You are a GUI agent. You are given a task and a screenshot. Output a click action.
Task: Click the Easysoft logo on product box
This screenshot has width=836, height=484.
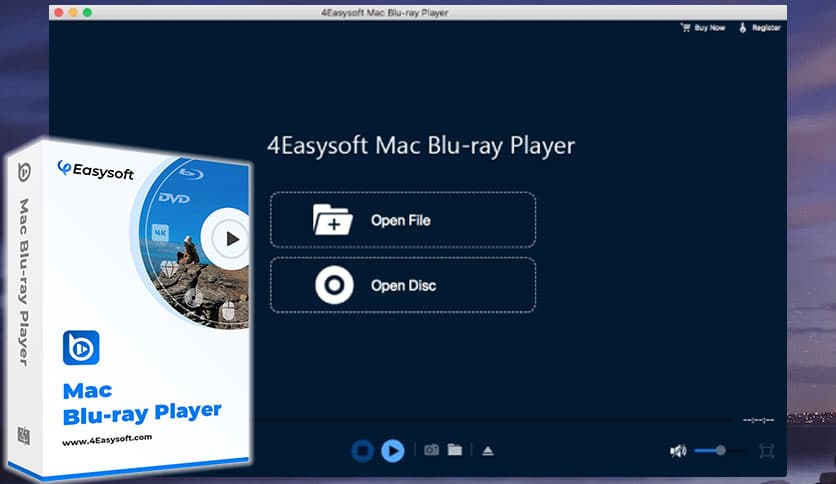coord(95,170)
